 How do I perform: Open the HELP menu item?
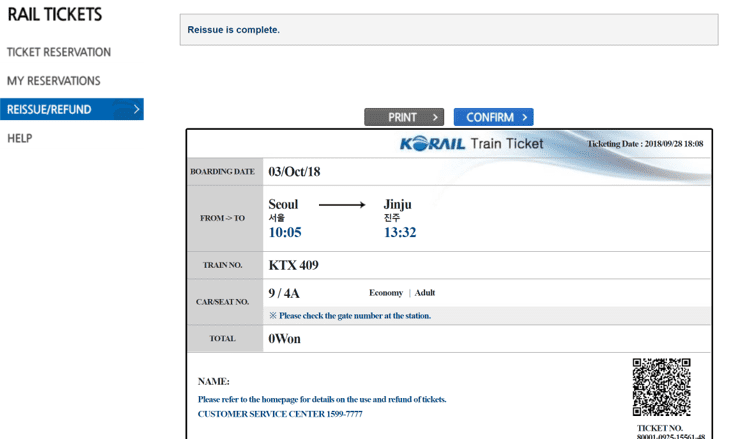19,138
